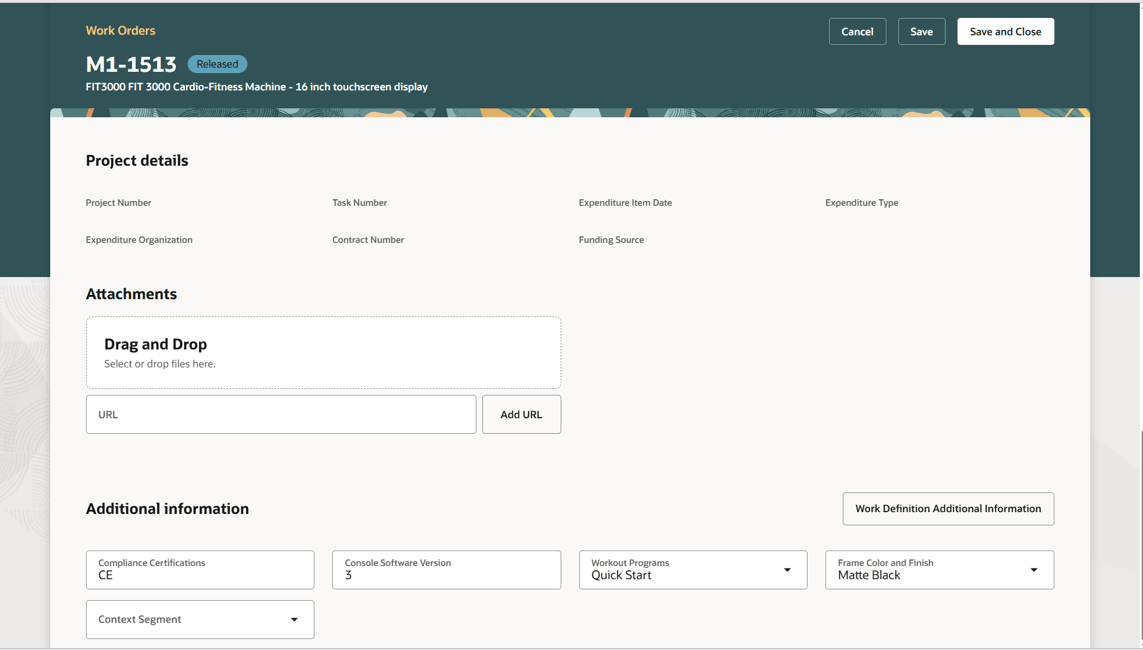The height and width of the screenshot is (650, 1143).
Task: Click the Expenditure Item Date label
Action: 625,203
